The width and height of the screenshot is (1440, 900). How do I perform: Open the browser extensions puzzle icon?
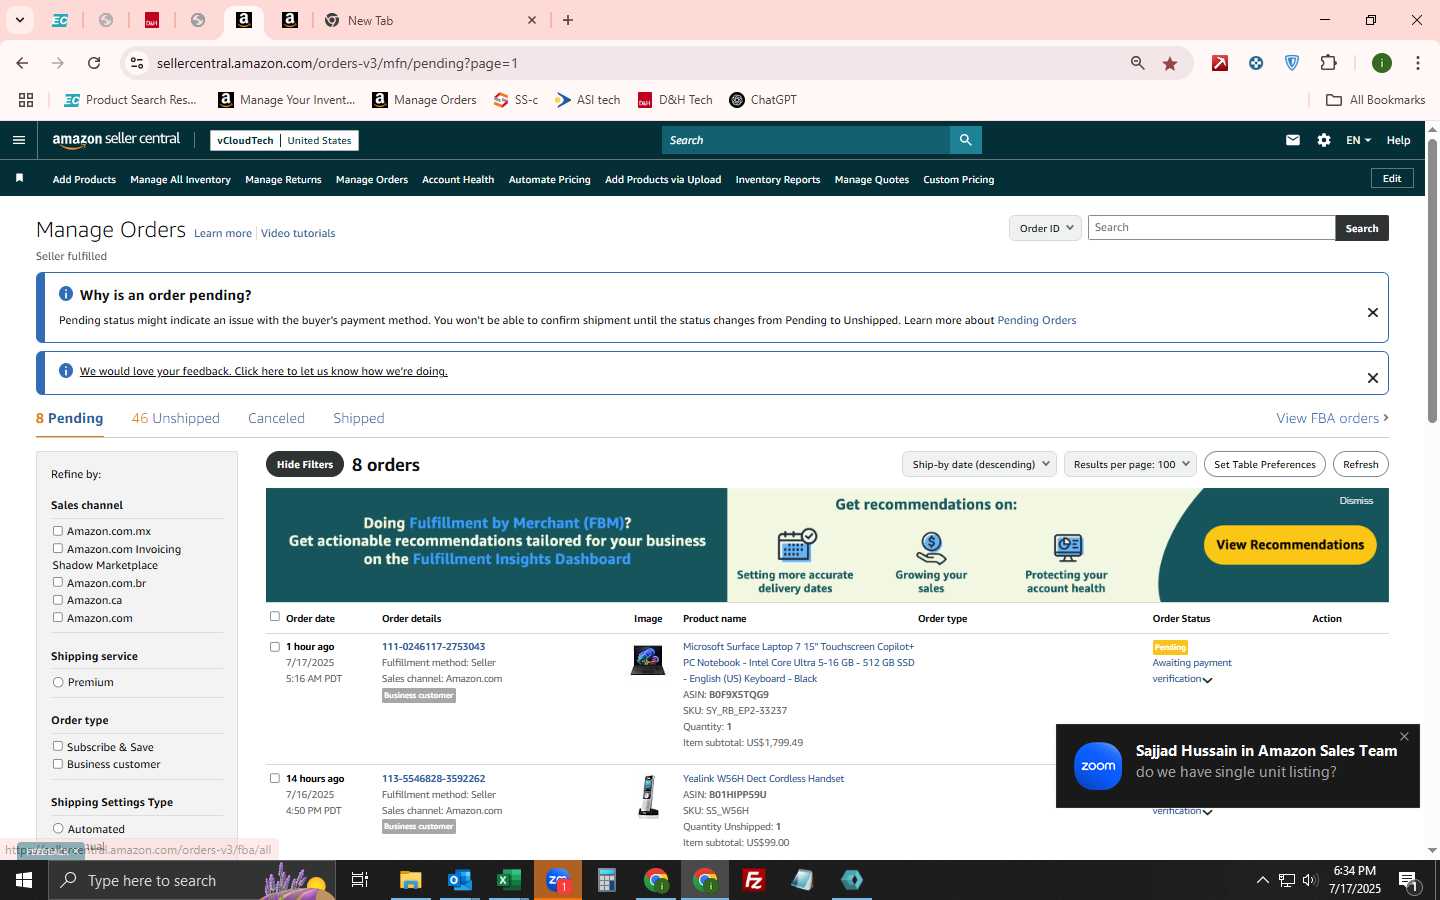coord(1329,63)
